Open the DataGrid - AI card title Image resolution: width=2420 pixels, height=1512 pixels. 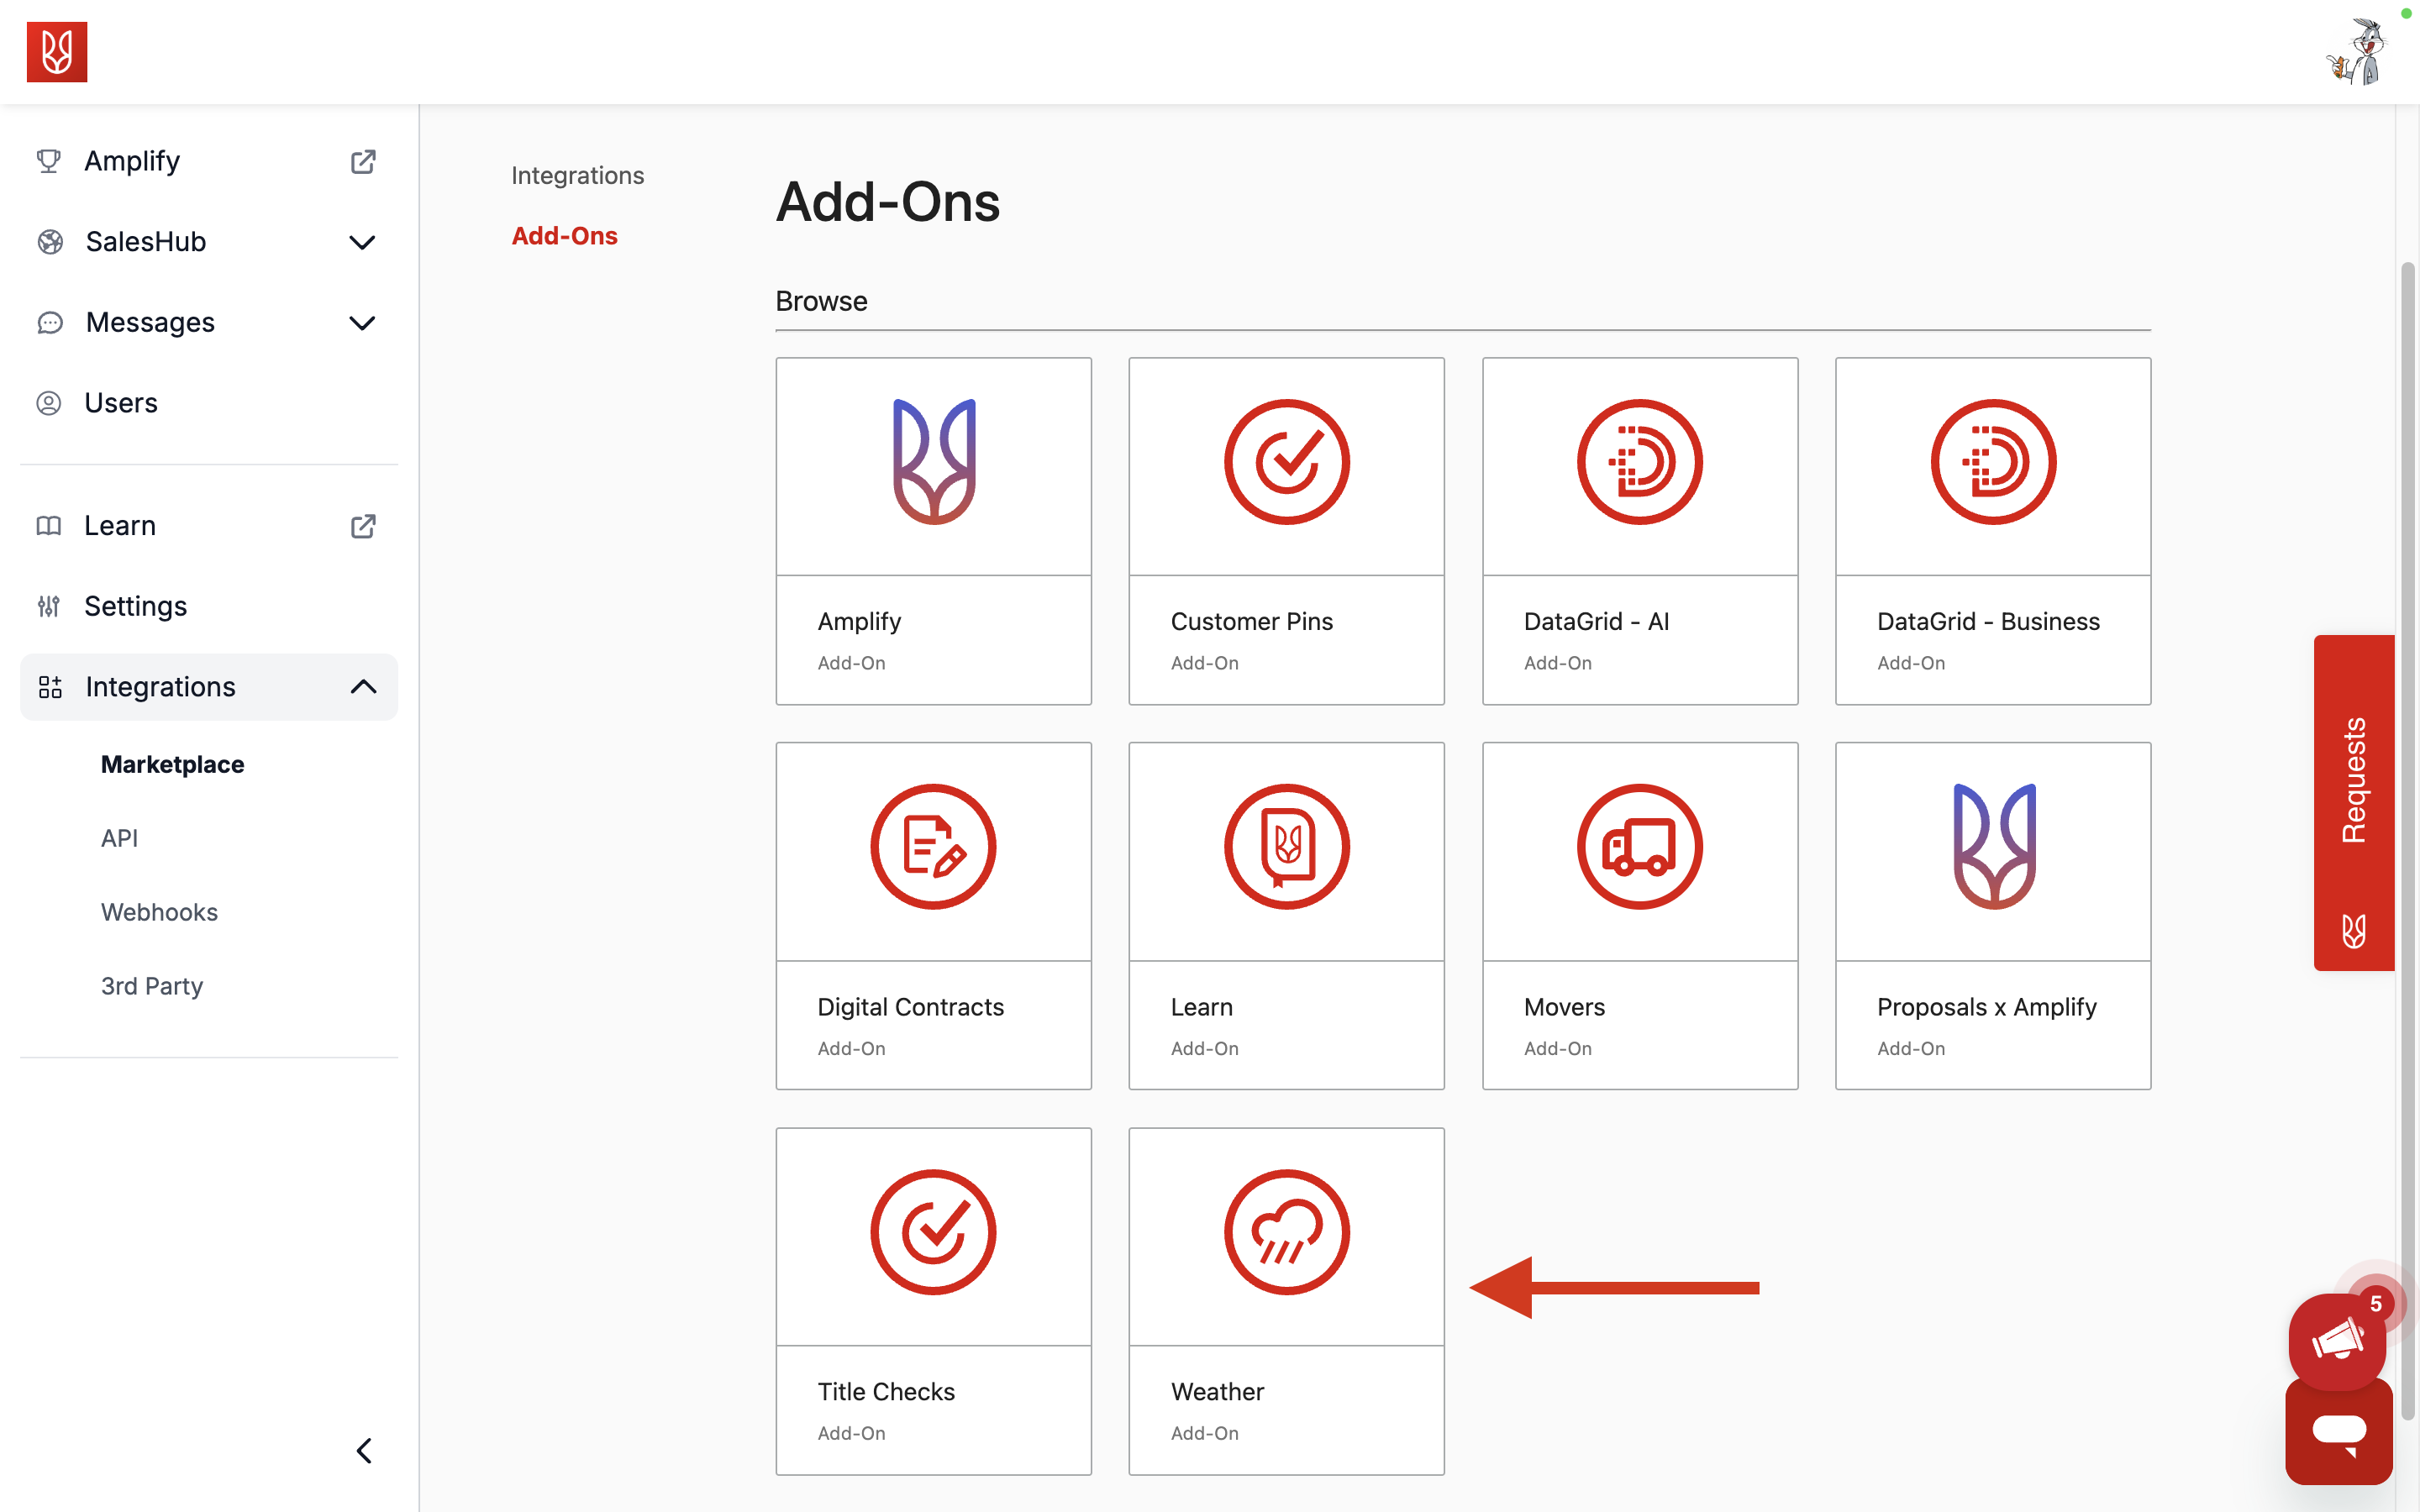pyautogui.click(x=1596, y=621)
